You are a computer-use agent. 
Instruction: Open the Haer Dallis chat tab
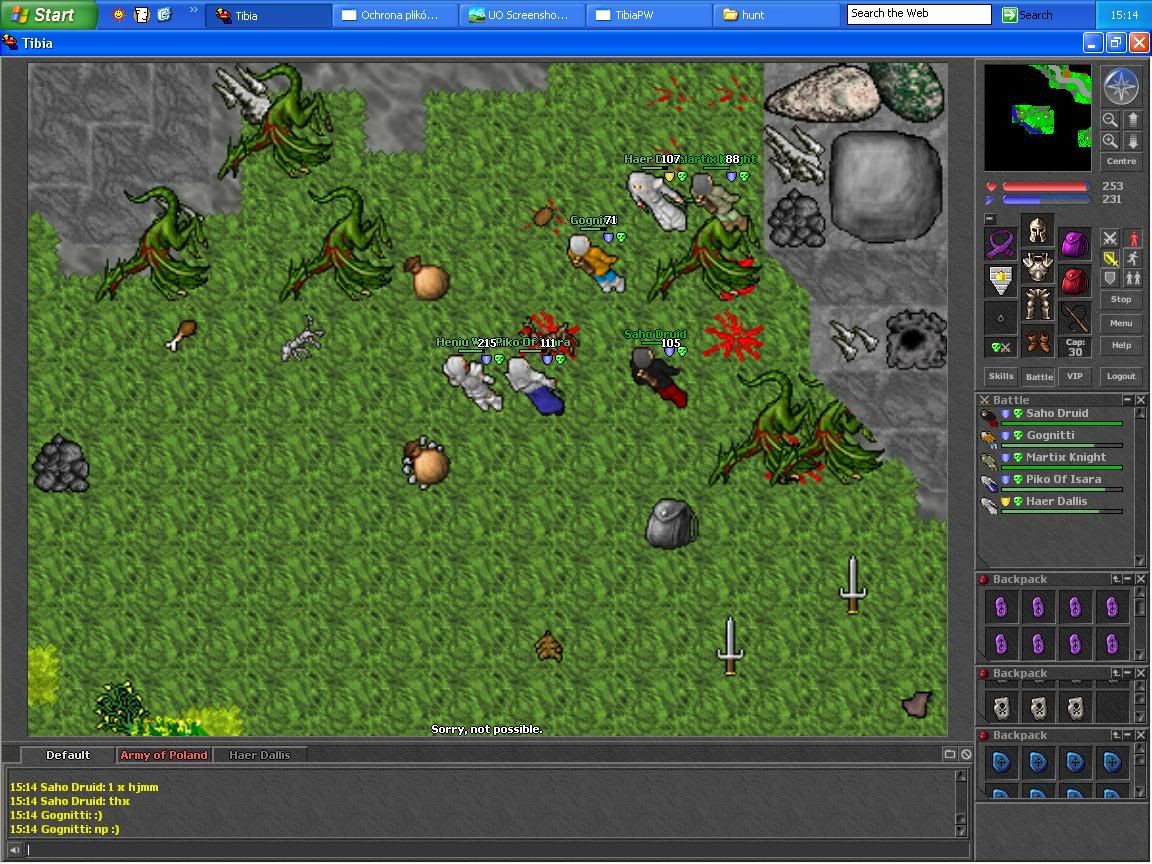(259, 755)
